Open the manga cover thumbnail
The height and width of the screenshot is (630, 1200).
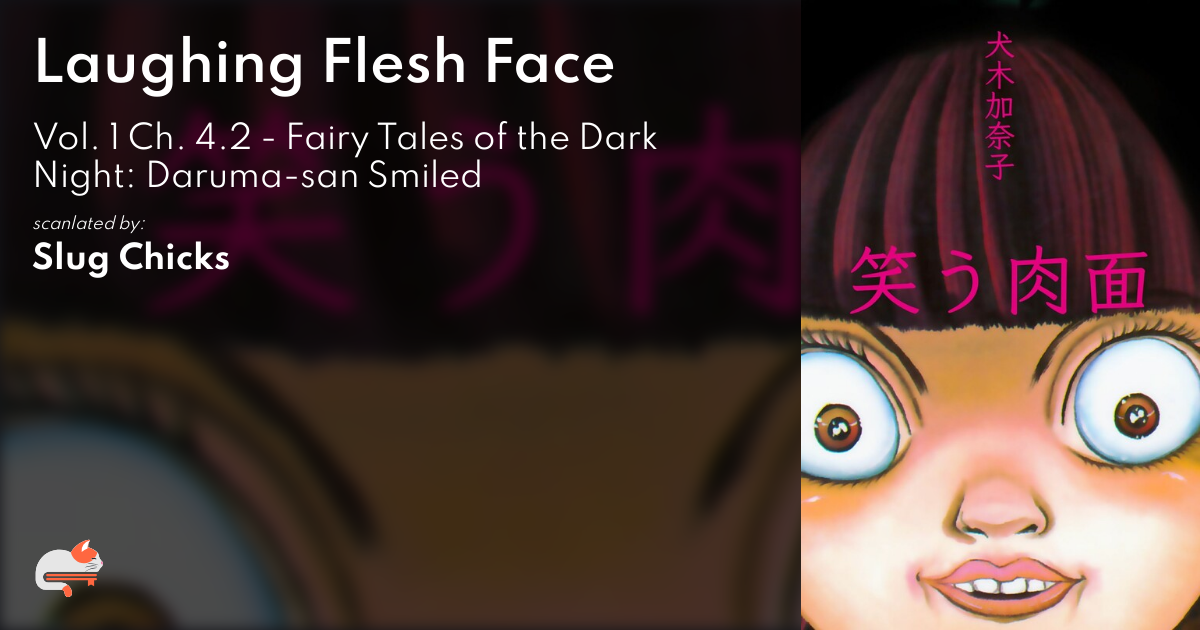tap(1000, 315)
